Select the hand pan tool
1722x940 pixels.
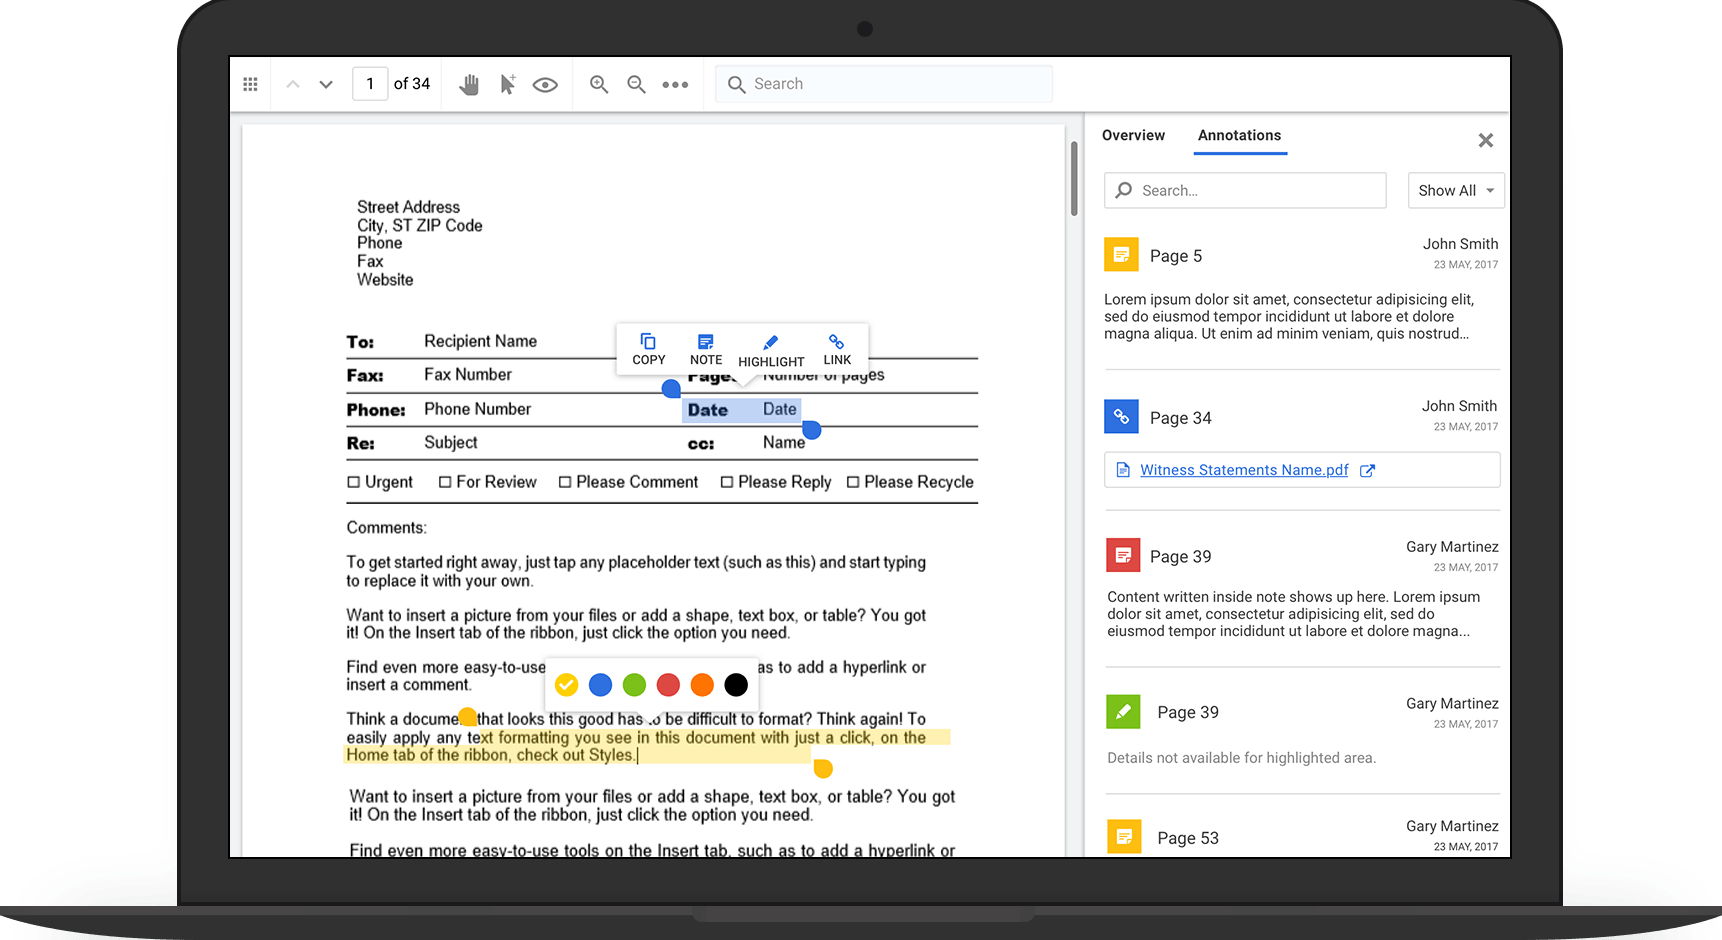(469, 85)
